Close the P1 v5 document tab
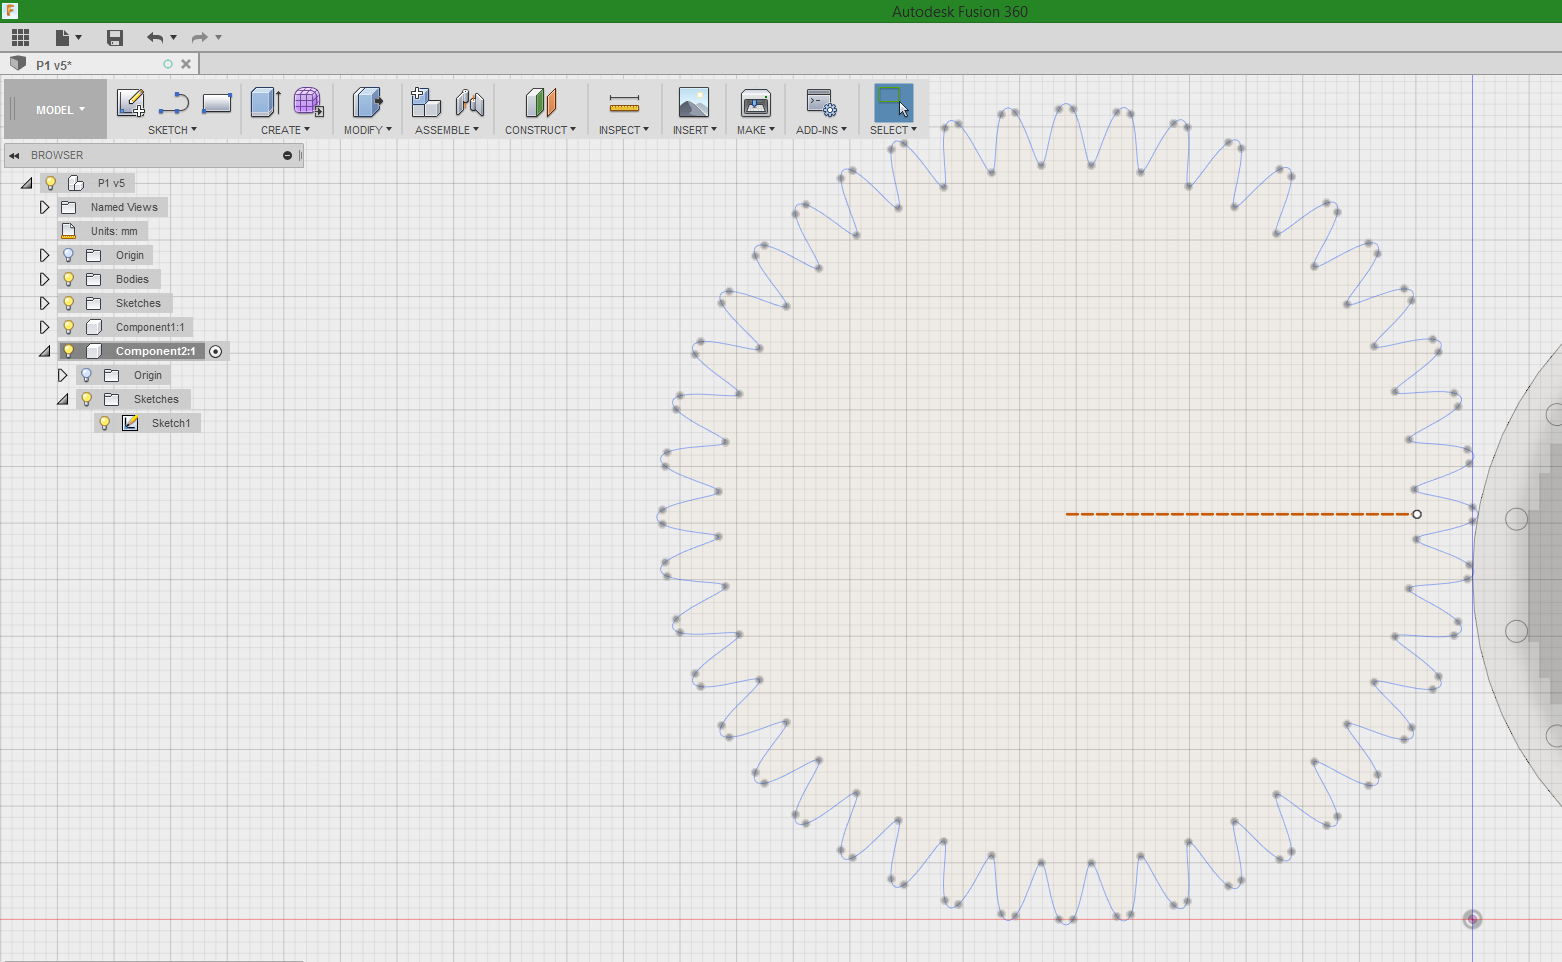Screen dimensions: 1562x962 pyautogui.click(x=186, y=64)
